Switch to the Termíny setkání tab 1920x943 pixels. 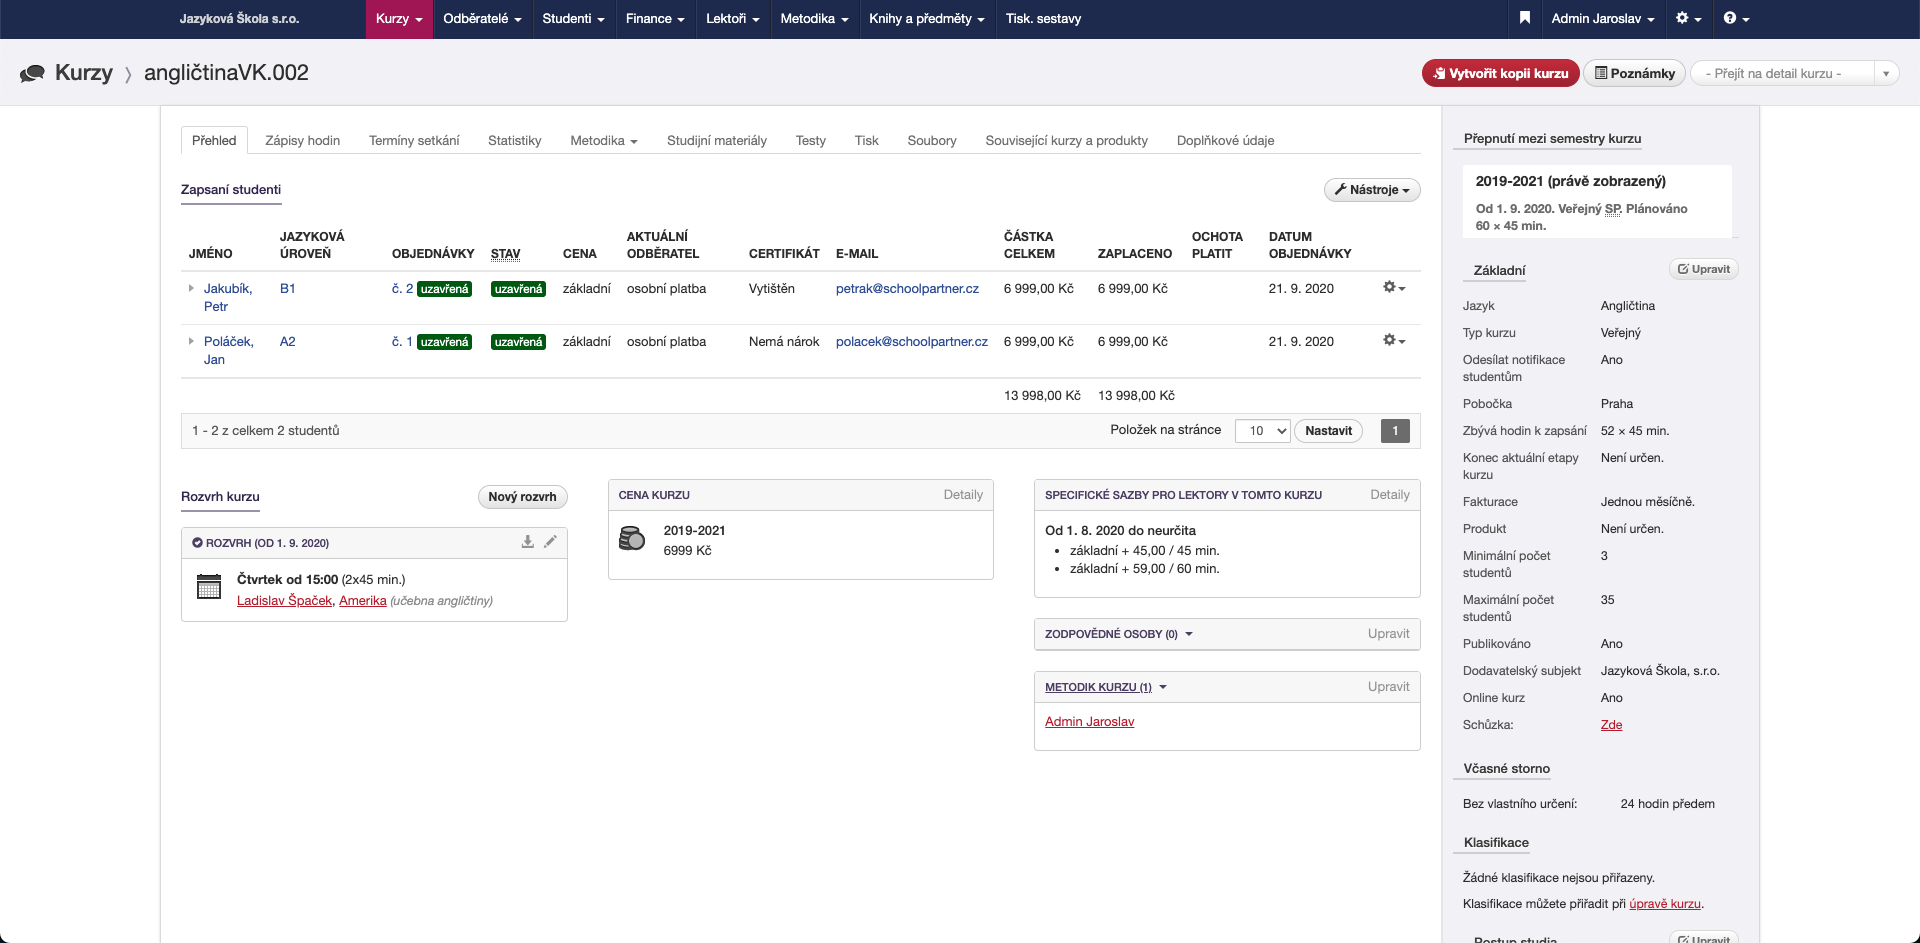click(x=414, y=141)
